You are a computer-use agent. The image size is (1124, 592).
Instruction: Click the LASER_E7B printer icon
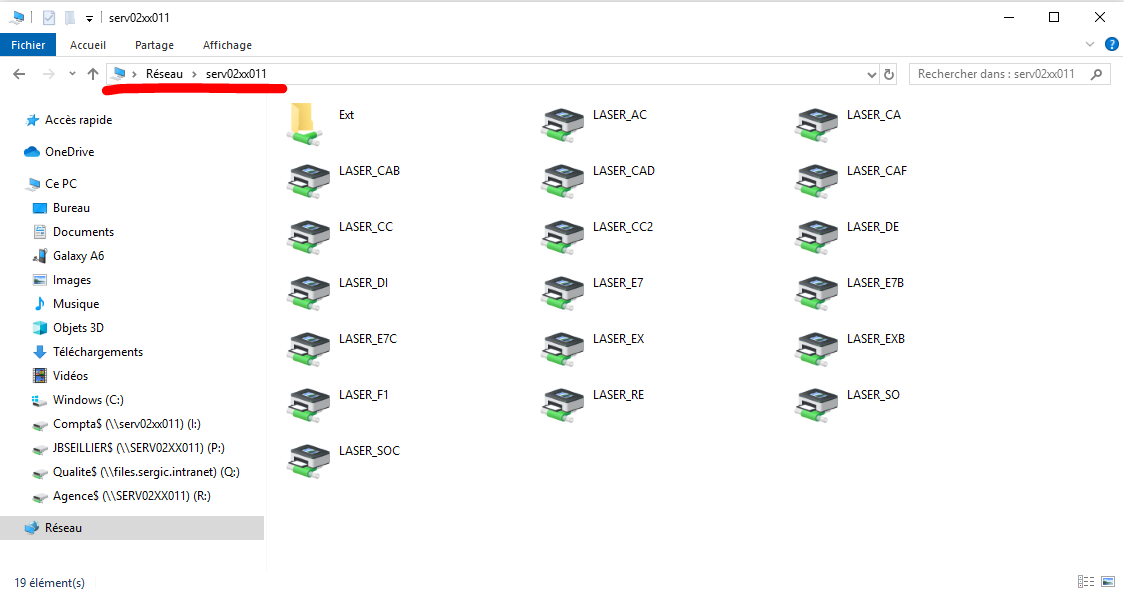click(x=816, y=292)
